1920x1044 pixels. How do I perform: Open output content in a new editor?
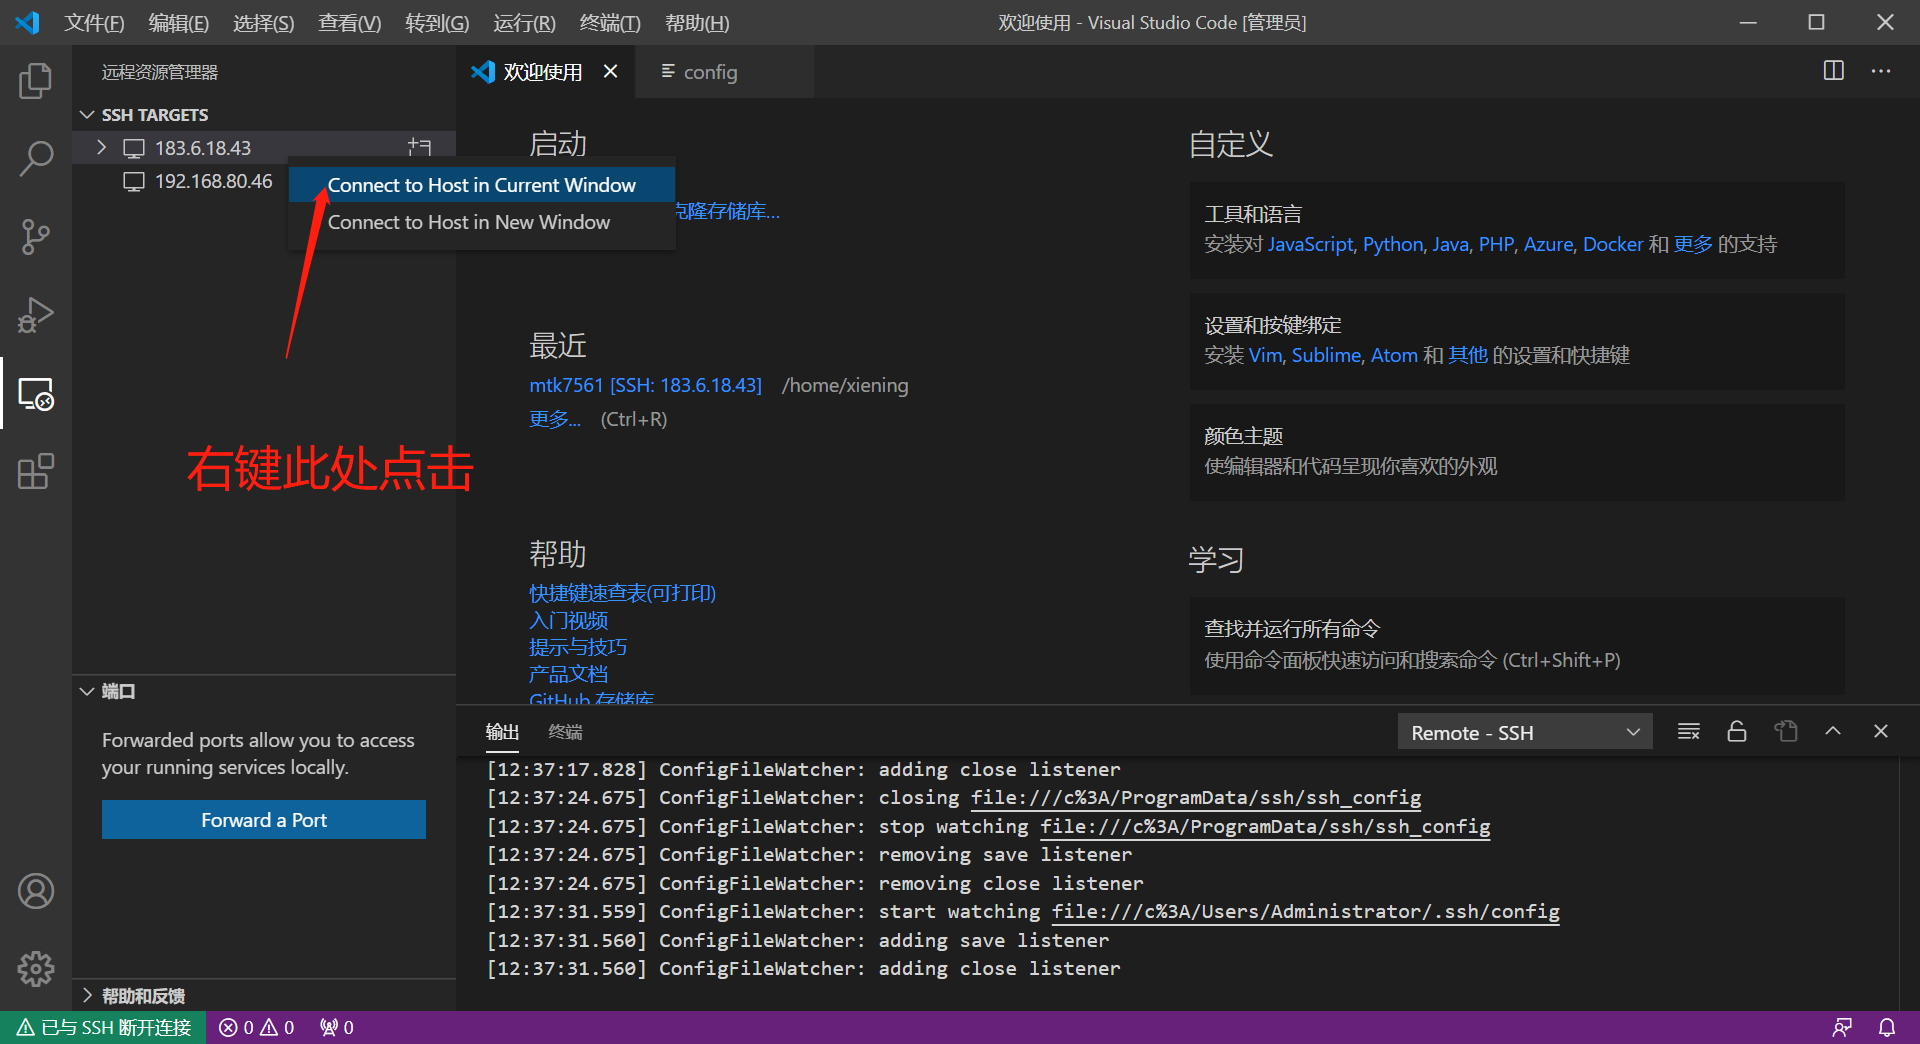(1786, 731)
